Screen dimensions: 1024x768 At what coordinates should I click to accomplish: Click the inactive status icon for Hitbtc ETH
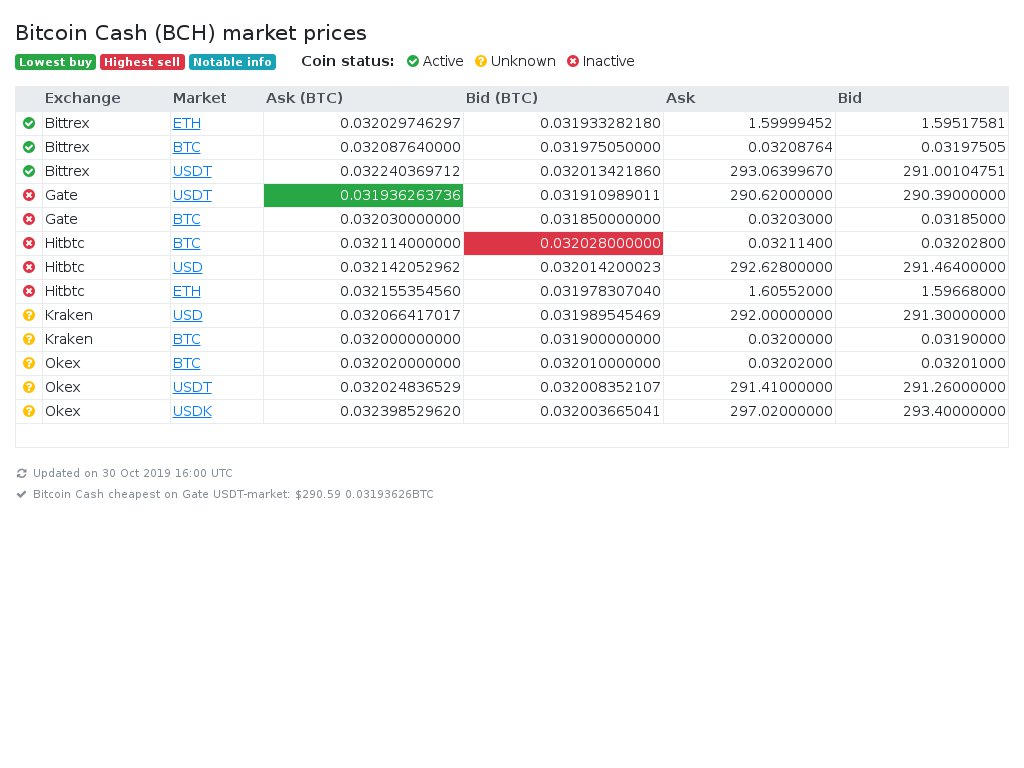tap(29, 291)
